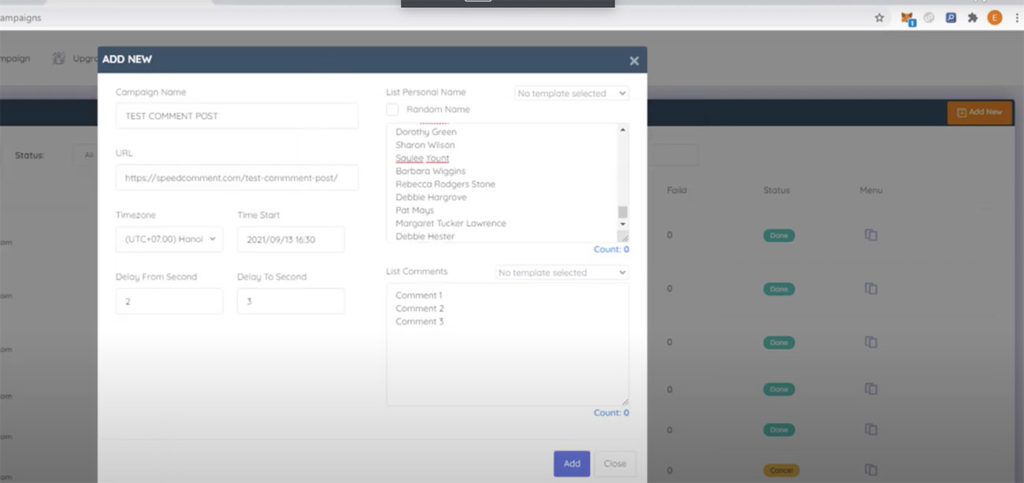This screenshot has height=483, width=1024.
Task: Click the Delay From Second field
Action: click(x=169, y=301)
